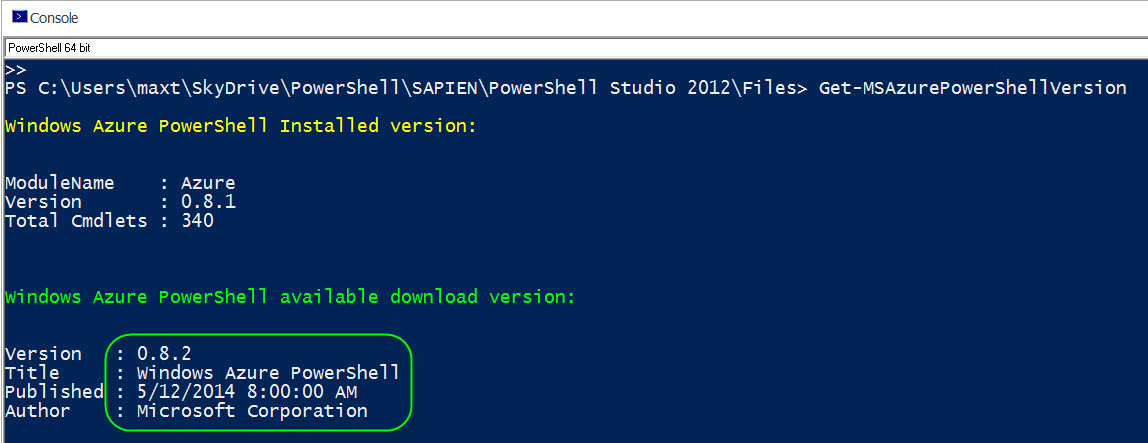Open the PowerShell 64 bit selector box

click(574, 48)
